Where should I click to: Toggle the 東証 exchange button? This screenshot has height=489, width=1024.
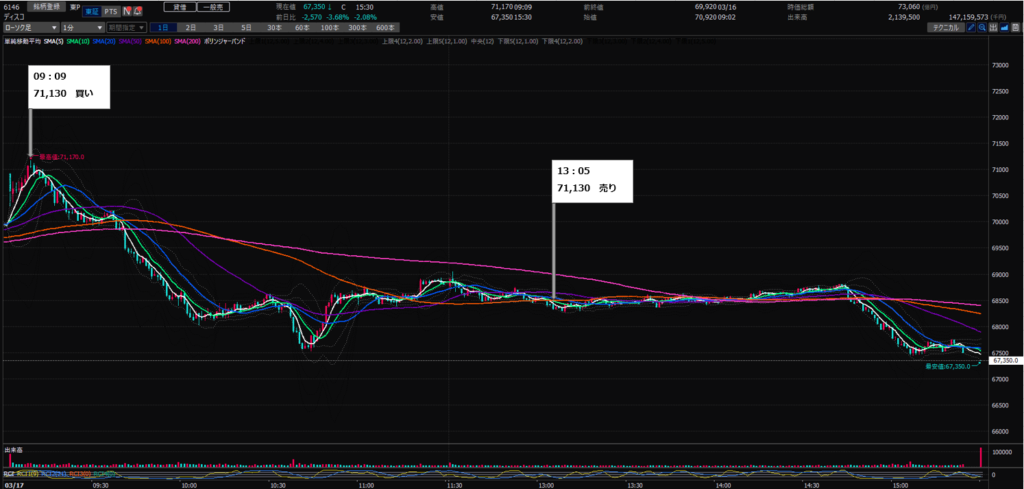coord(91,11)
